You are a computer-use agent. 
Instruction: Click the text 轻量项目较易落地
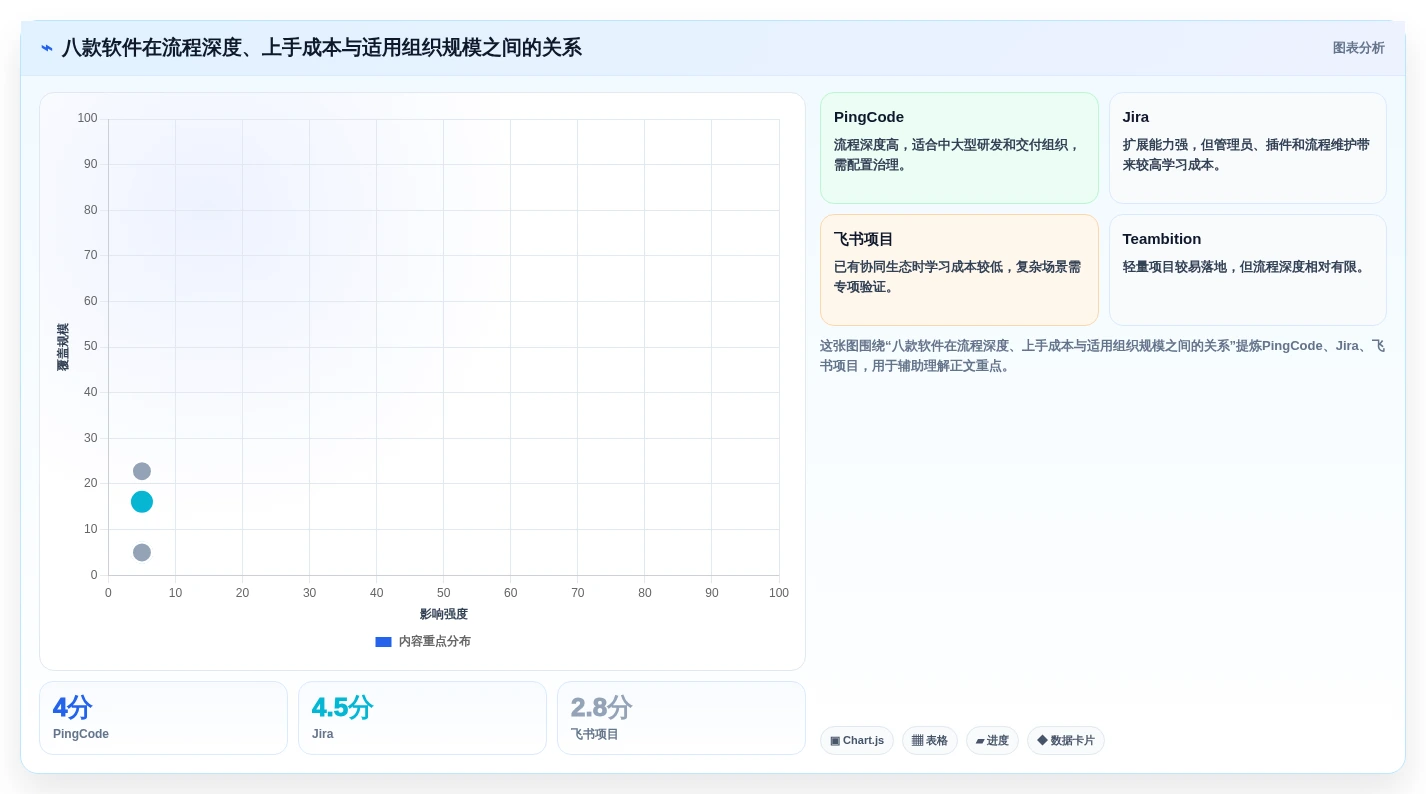point(1244,267)
